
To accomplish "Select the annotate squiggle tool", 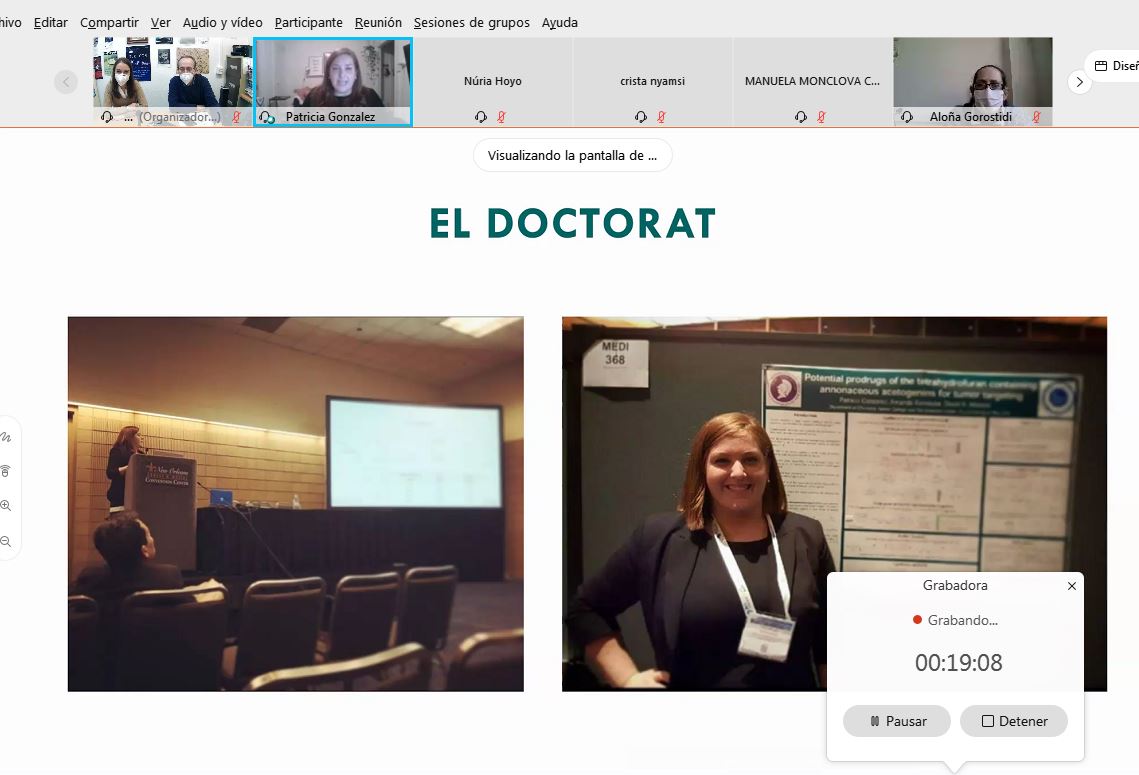I will click(x=6, y=437).
